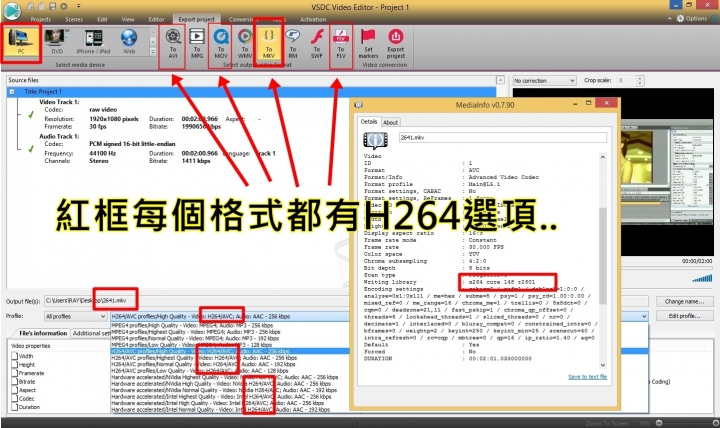
Task: Click the Set markers flag icon
Action: click(x=368, y=44)
